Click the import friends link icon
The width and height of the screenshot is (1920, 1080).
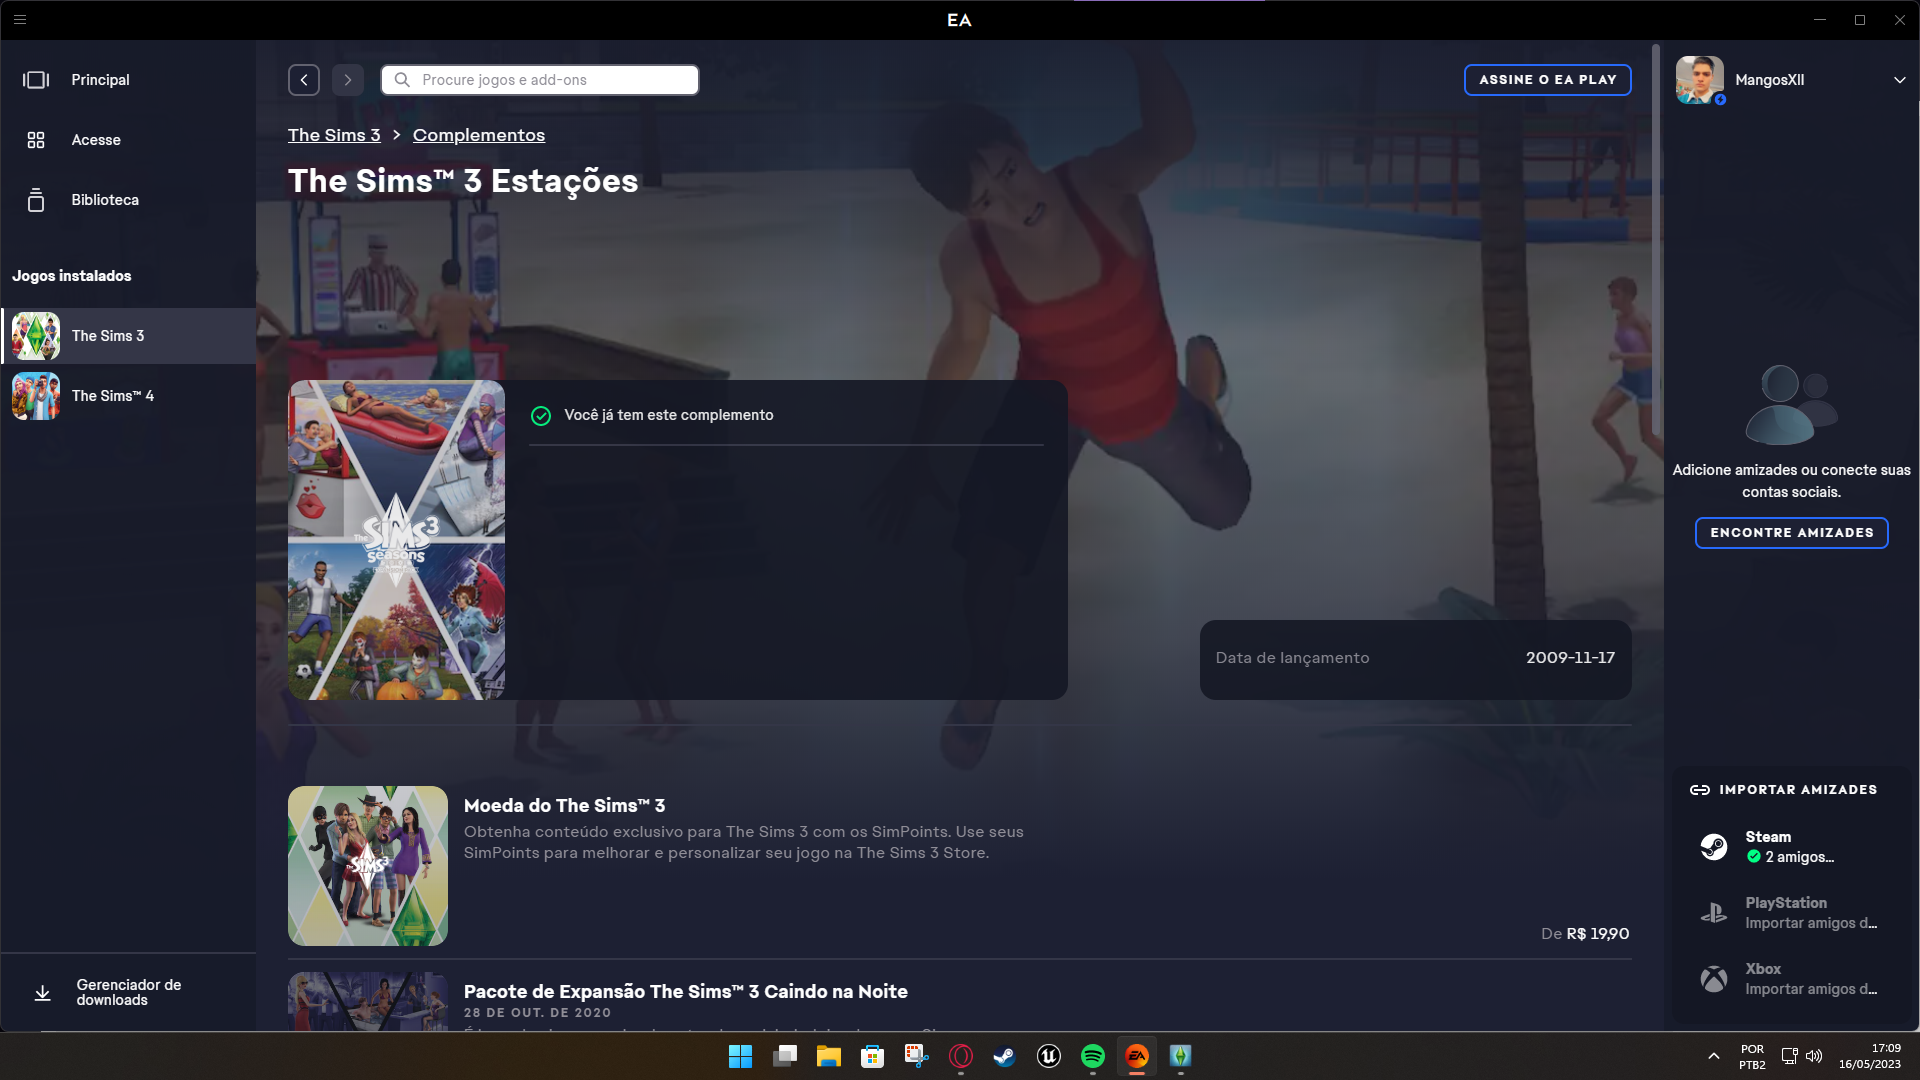pos(1699,790)
